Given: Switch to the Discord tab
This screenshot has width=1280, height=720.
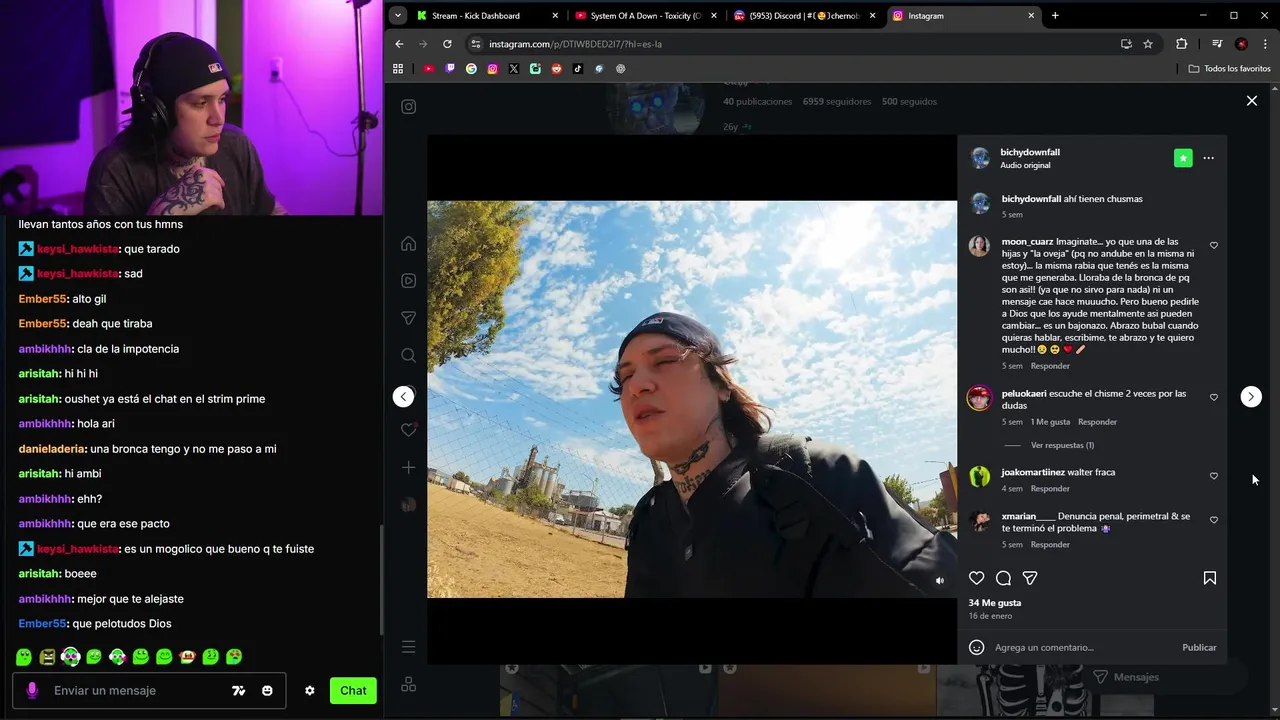Looking at the screenshot, I should (803, 15).
